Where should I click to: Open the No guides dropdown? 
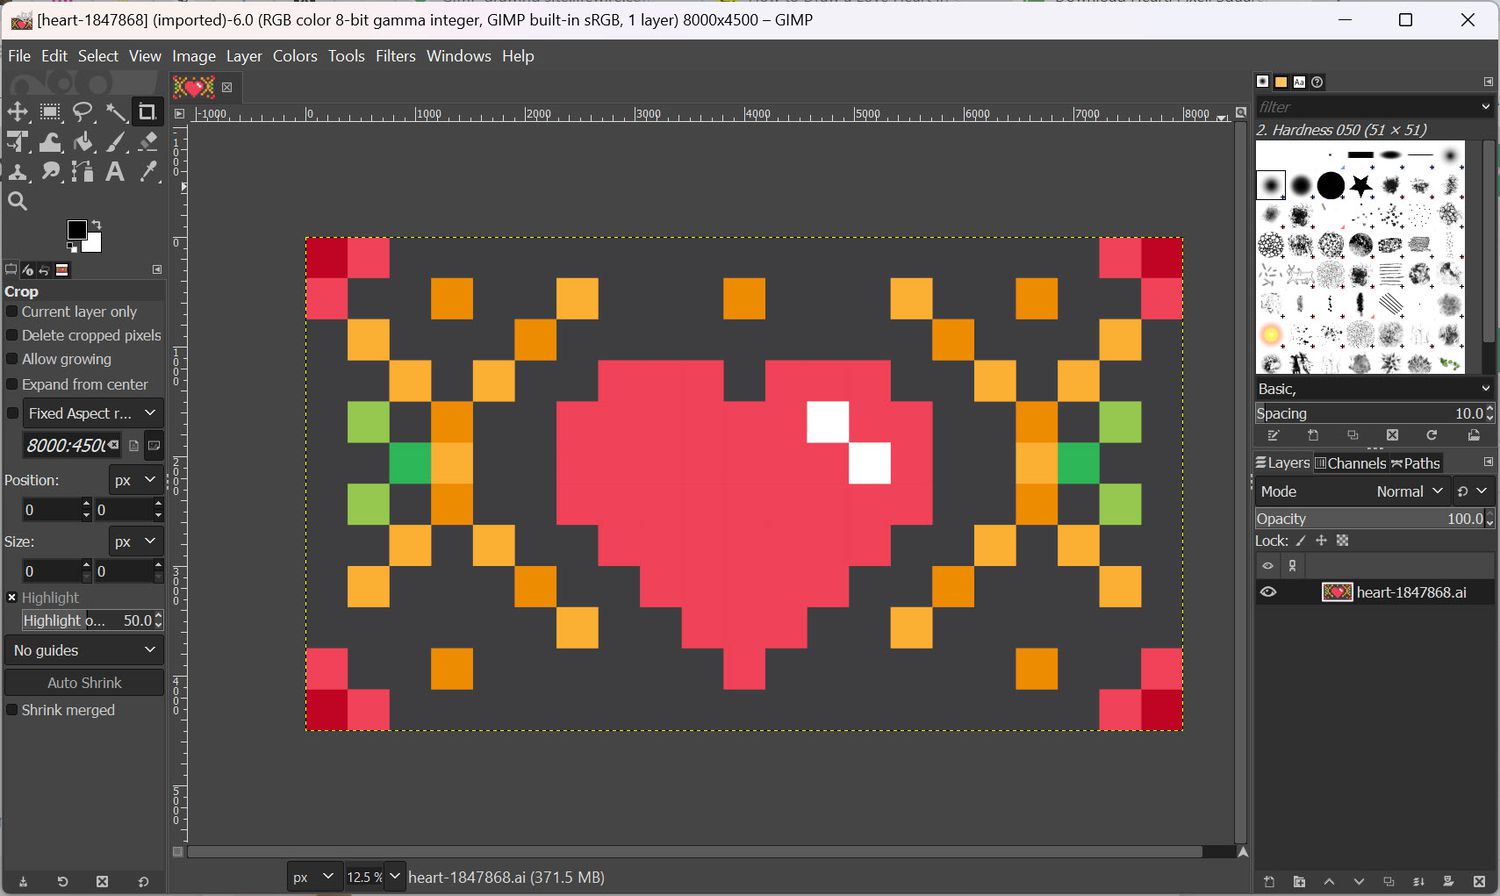pyautogui.click(x=84, y=650)
